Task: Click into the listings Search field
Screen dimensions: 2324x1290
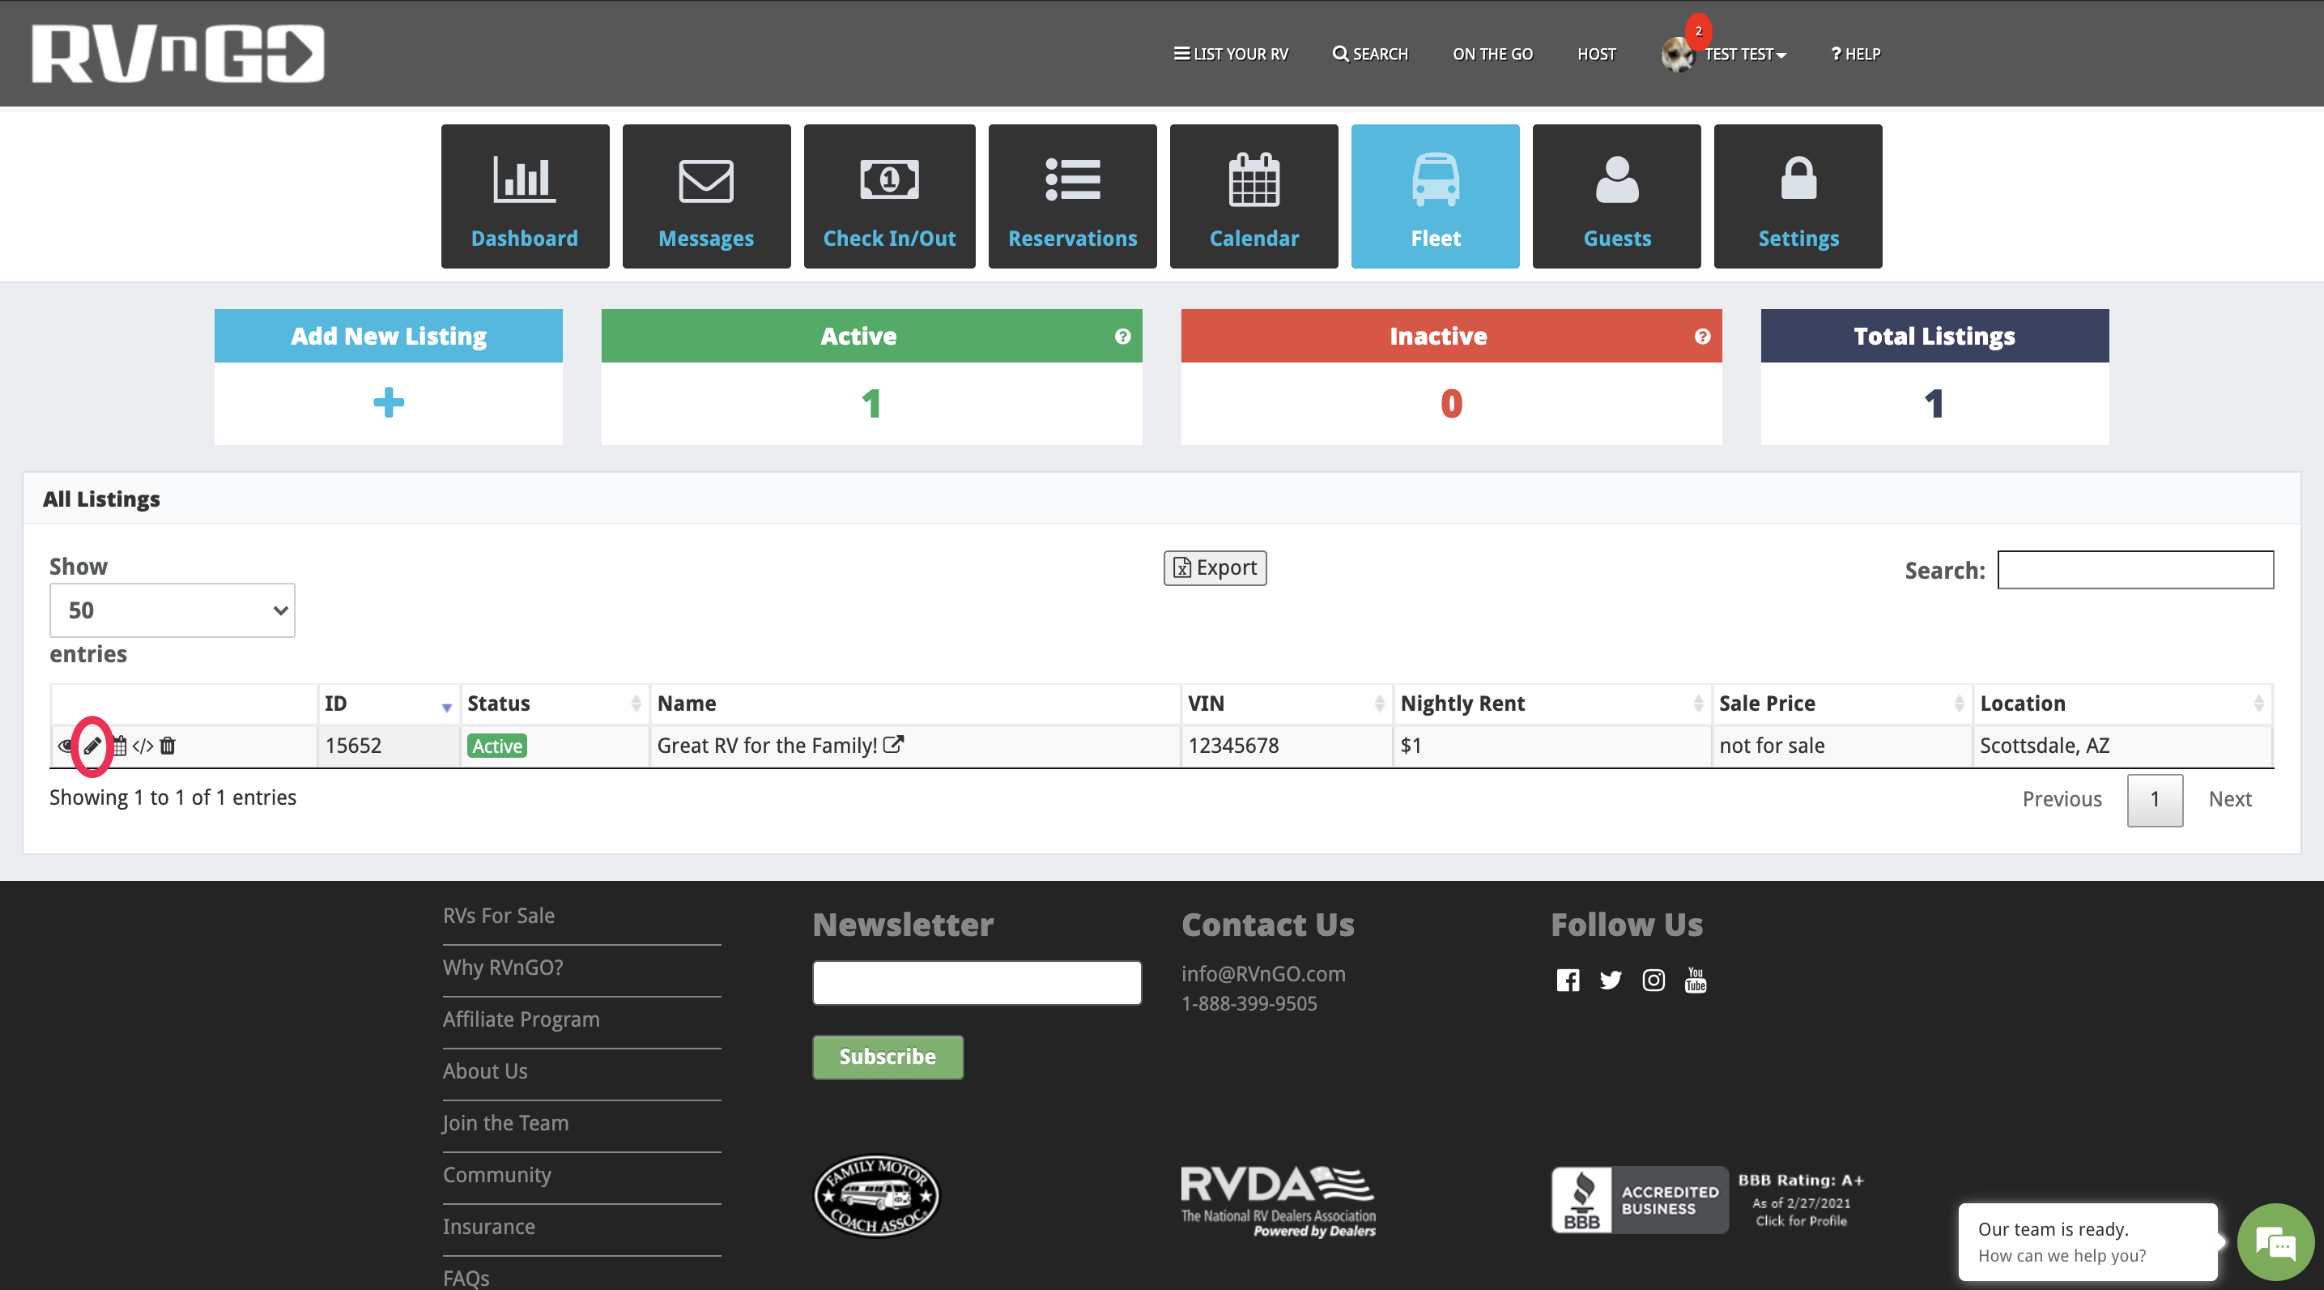Action: click(2135, 570)
